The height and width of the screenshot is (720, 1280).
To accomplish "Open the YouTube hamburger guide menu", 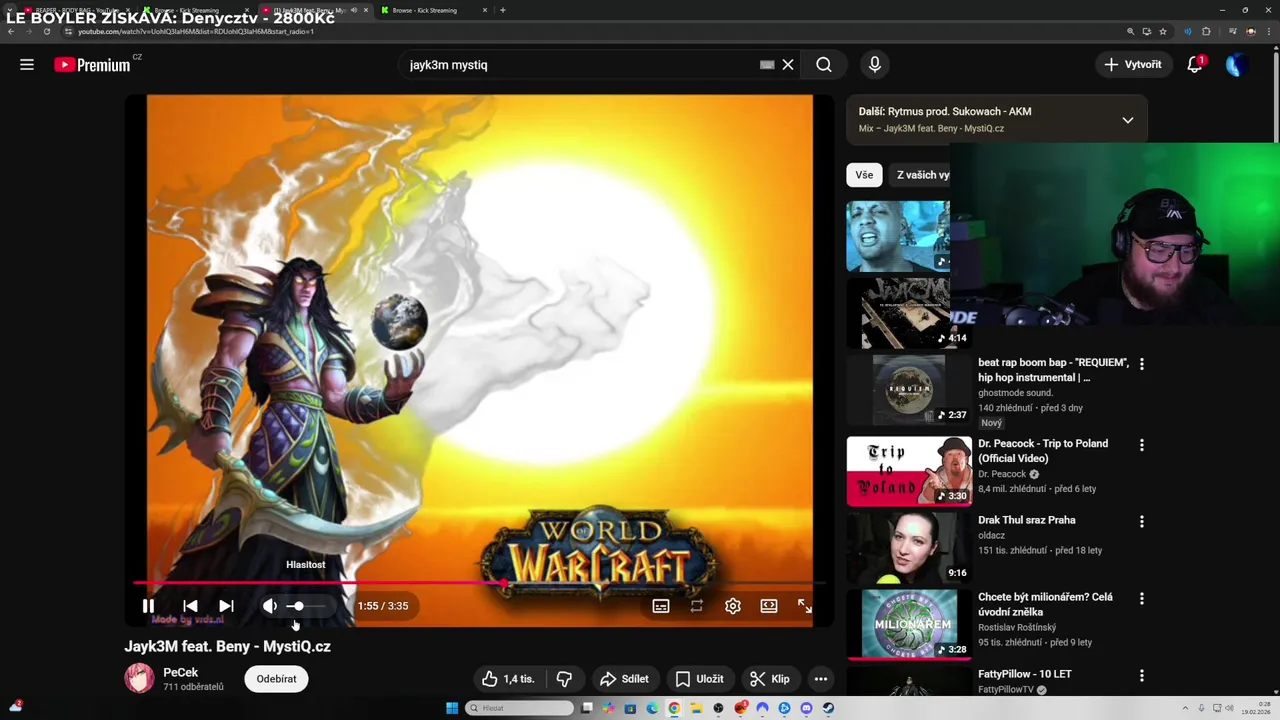I will 27,65.
